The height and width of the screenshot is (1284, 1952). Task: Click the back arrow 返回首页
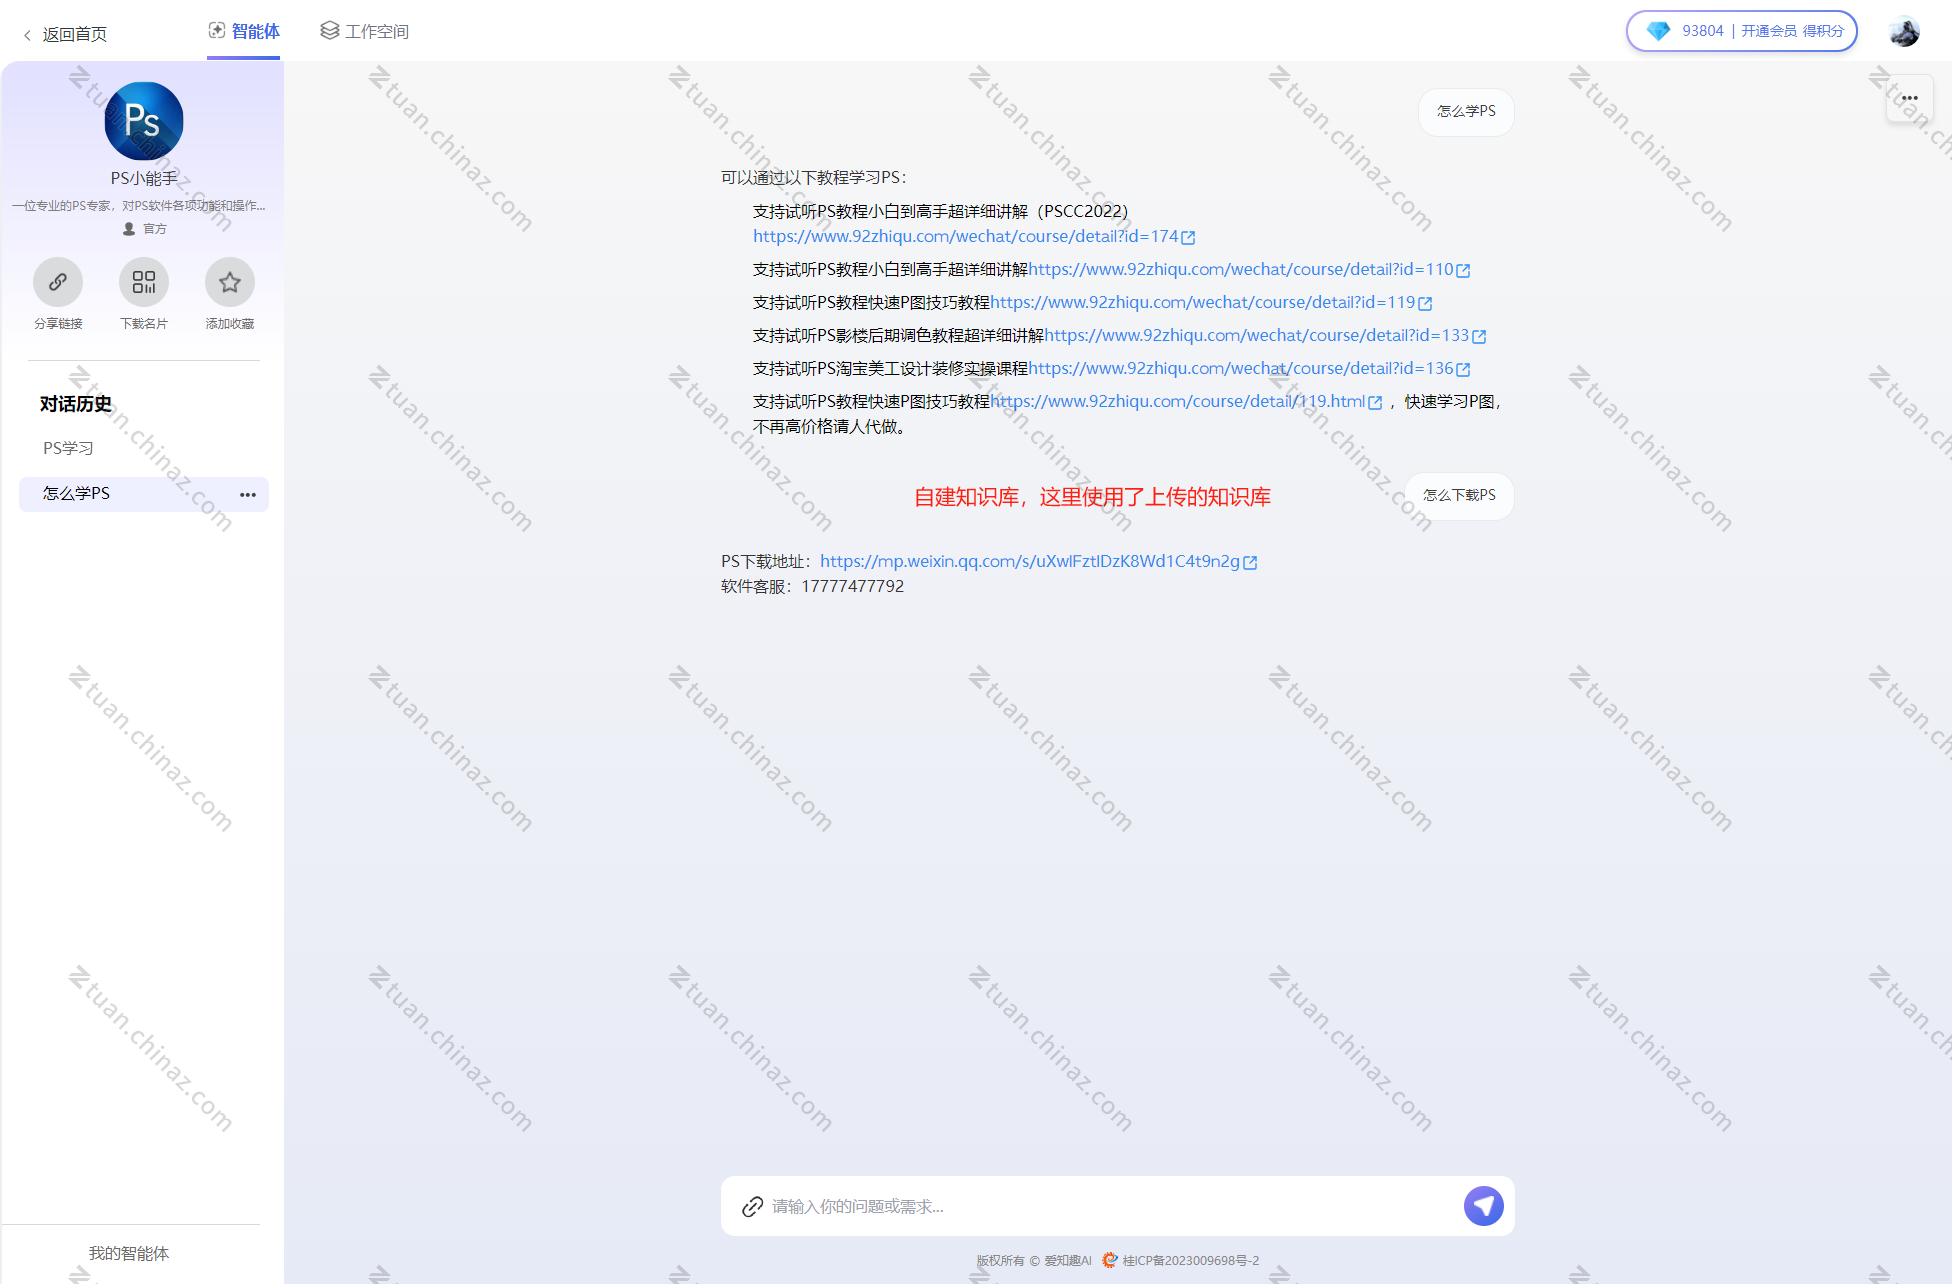click(66, 34)
